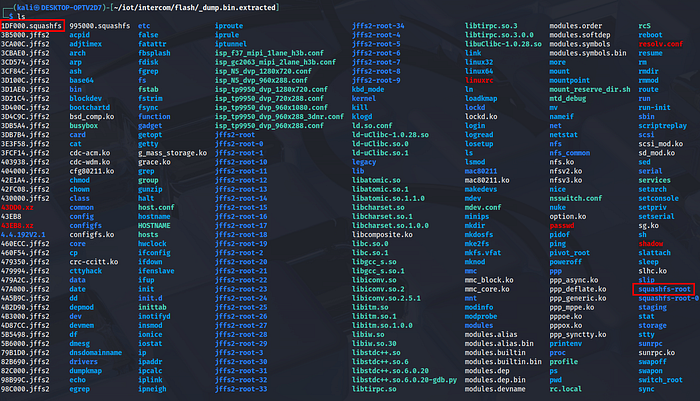Select the libtirpc.so.3.0.0 library name
700x401 pixels.
(499, 35)
